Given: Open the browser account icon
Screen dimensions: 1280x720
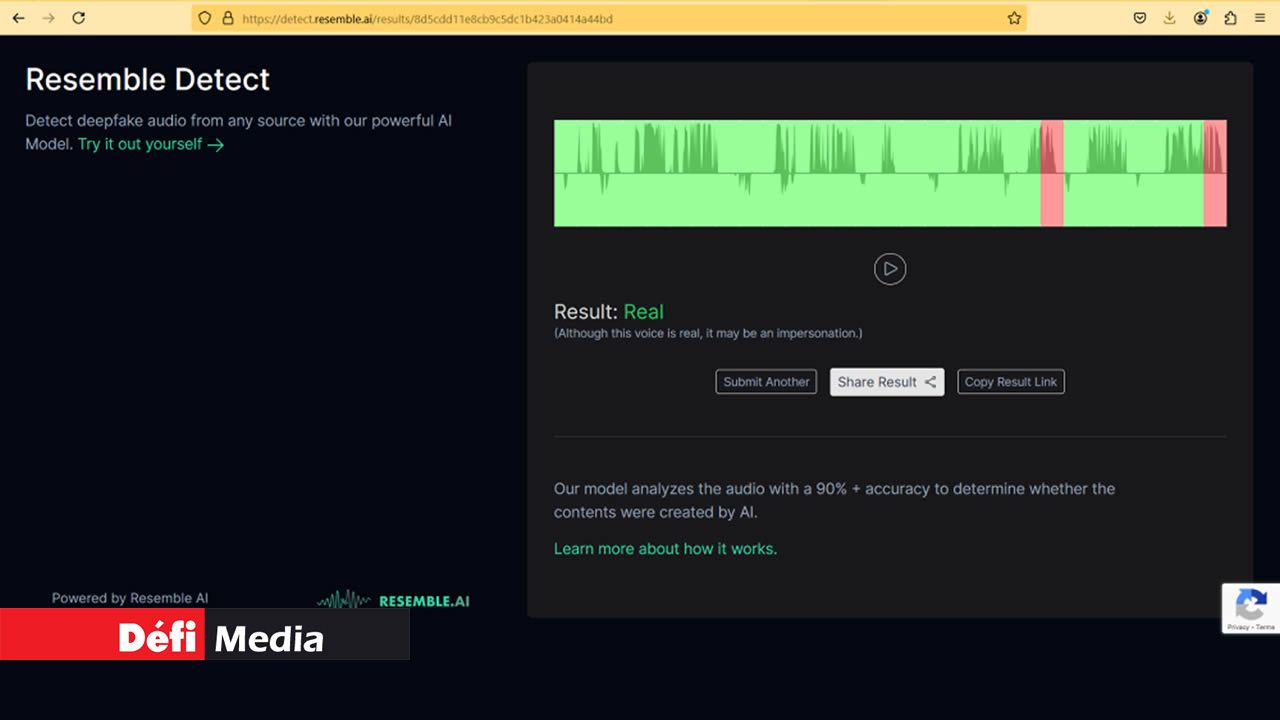Looking at the screenshot, I should pyautogui.click(x=1200, y=18).
